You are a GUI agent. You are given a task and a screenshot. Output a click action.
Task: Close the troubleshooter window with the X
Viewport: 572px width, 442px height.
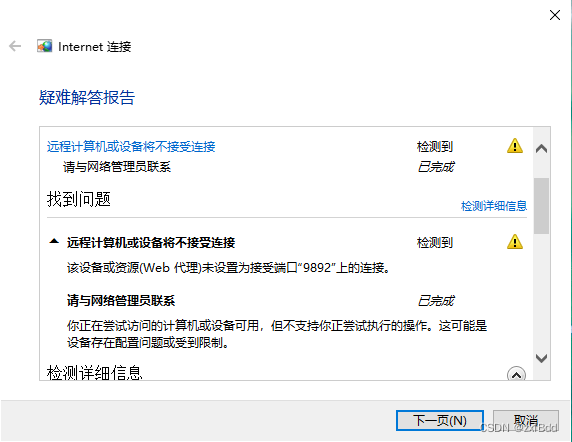555,15
